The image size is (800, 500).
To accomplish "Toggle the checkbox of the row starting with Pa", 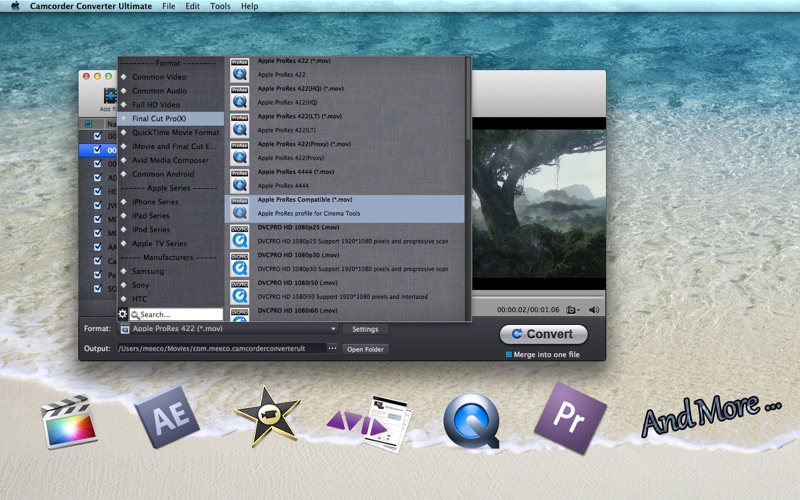I will point(97,274).
